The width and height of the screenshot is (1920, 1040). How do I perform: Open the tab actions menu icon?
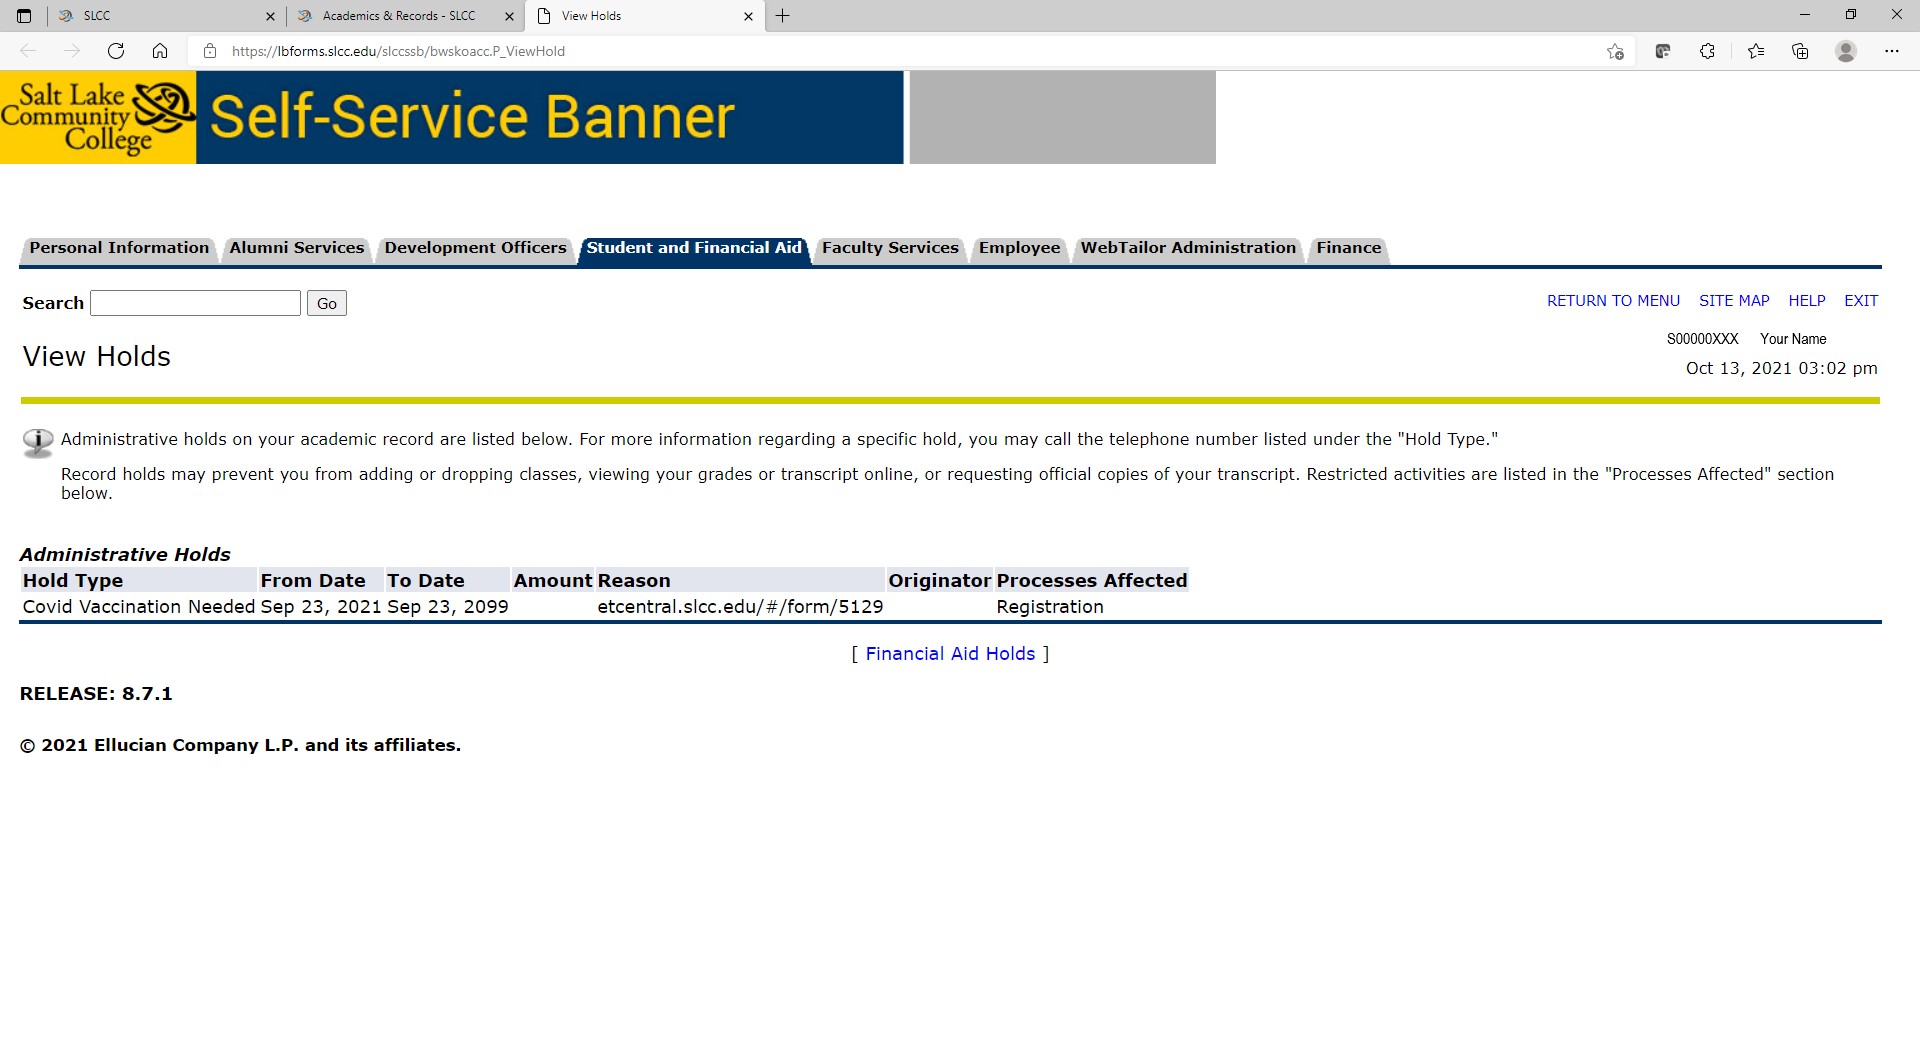(24, 16)
